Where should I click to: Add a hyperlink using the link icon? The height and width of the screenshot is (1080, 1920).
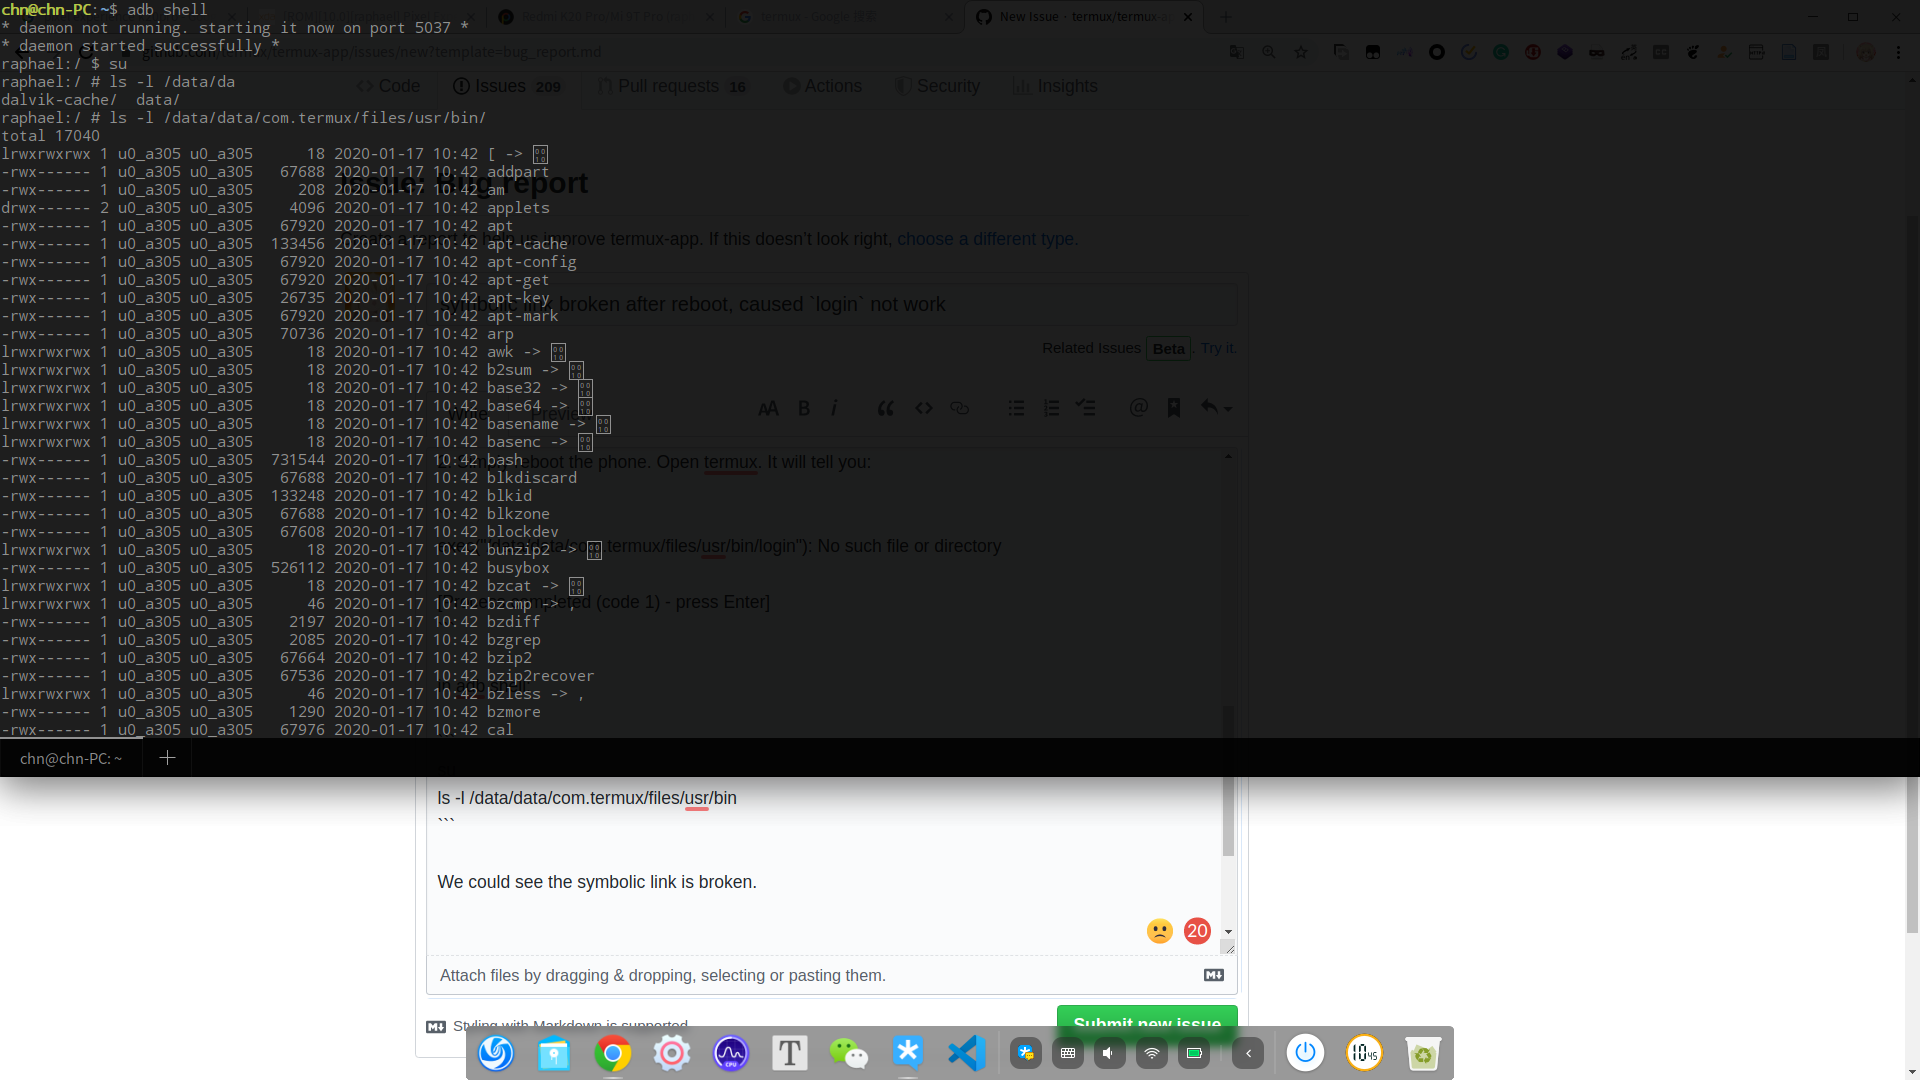960,408
